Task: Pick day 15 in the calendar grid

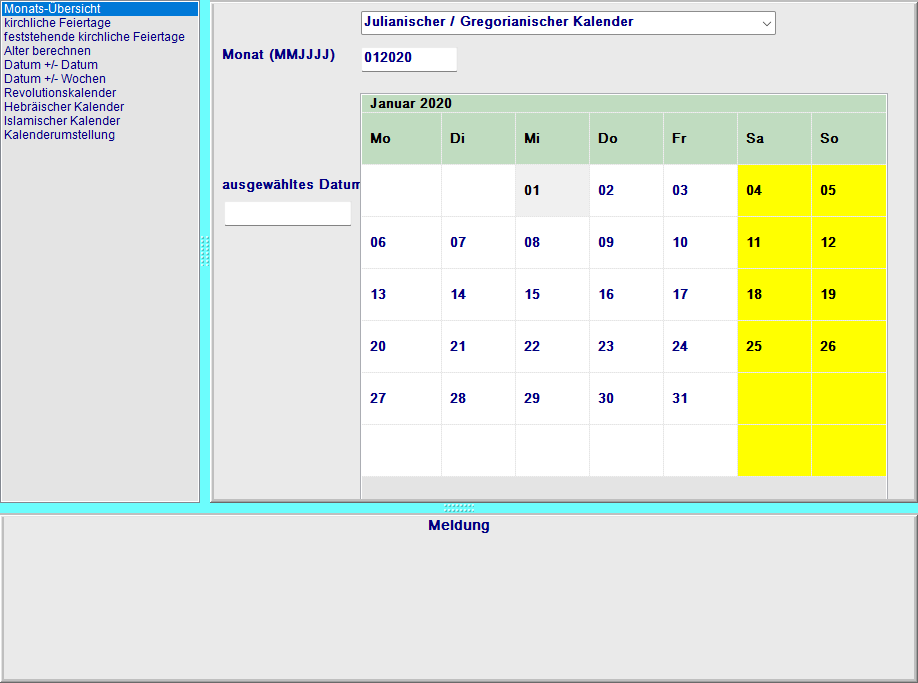Action: tap(532, 295)
